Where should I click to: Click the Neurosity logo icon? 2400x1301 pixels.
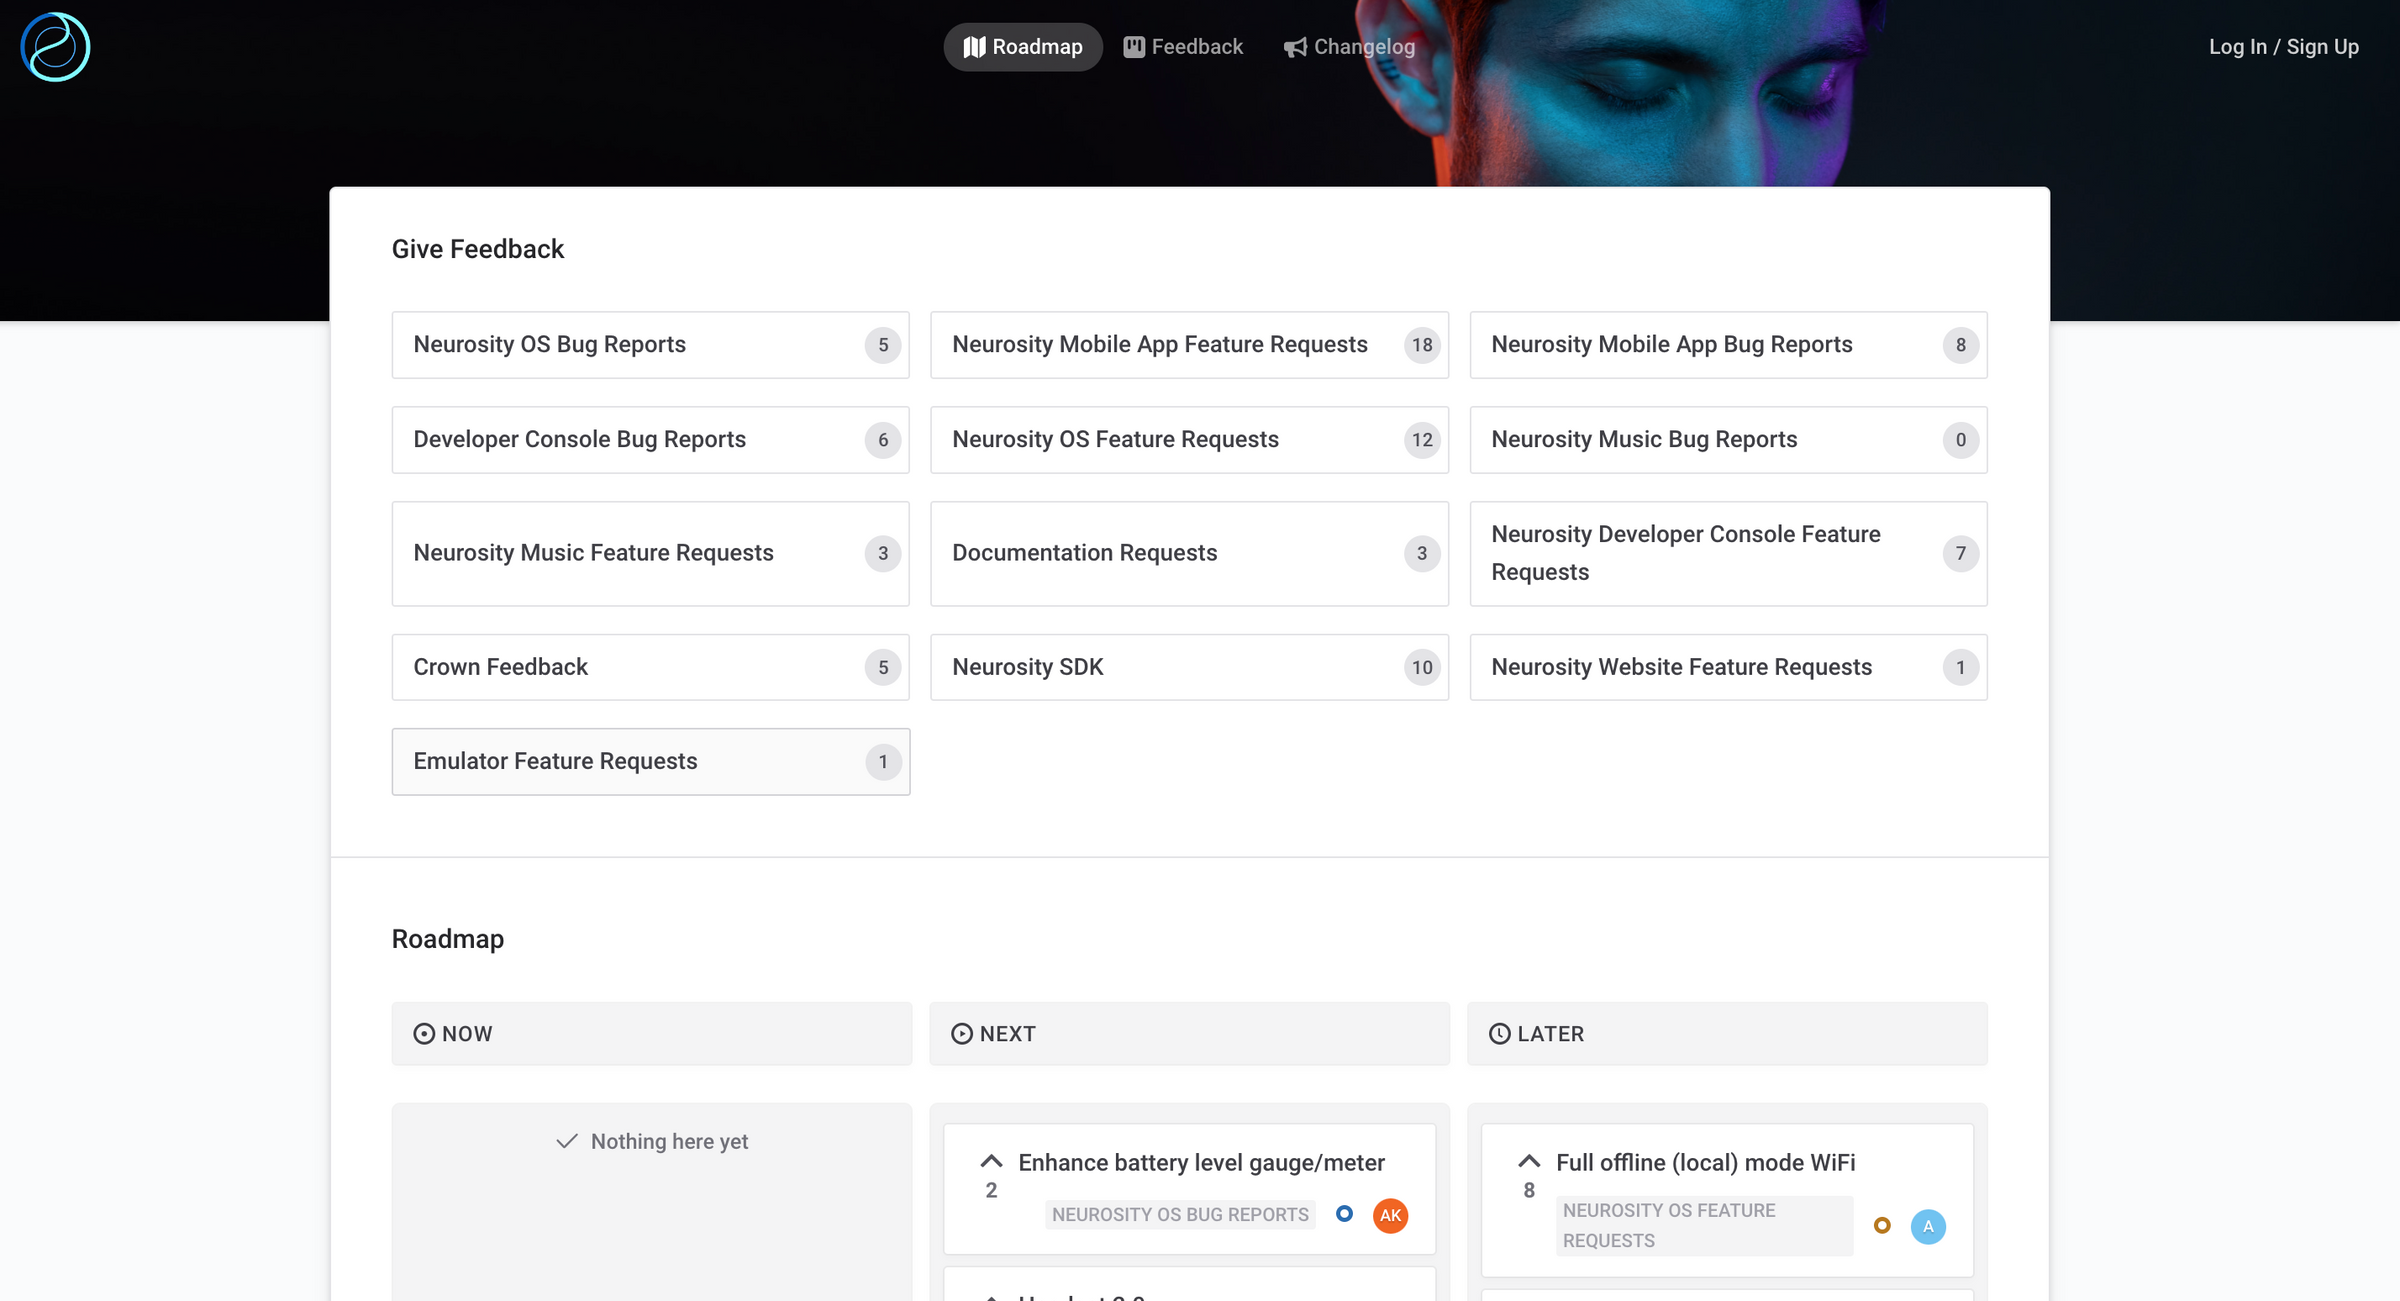click(55, 47)
